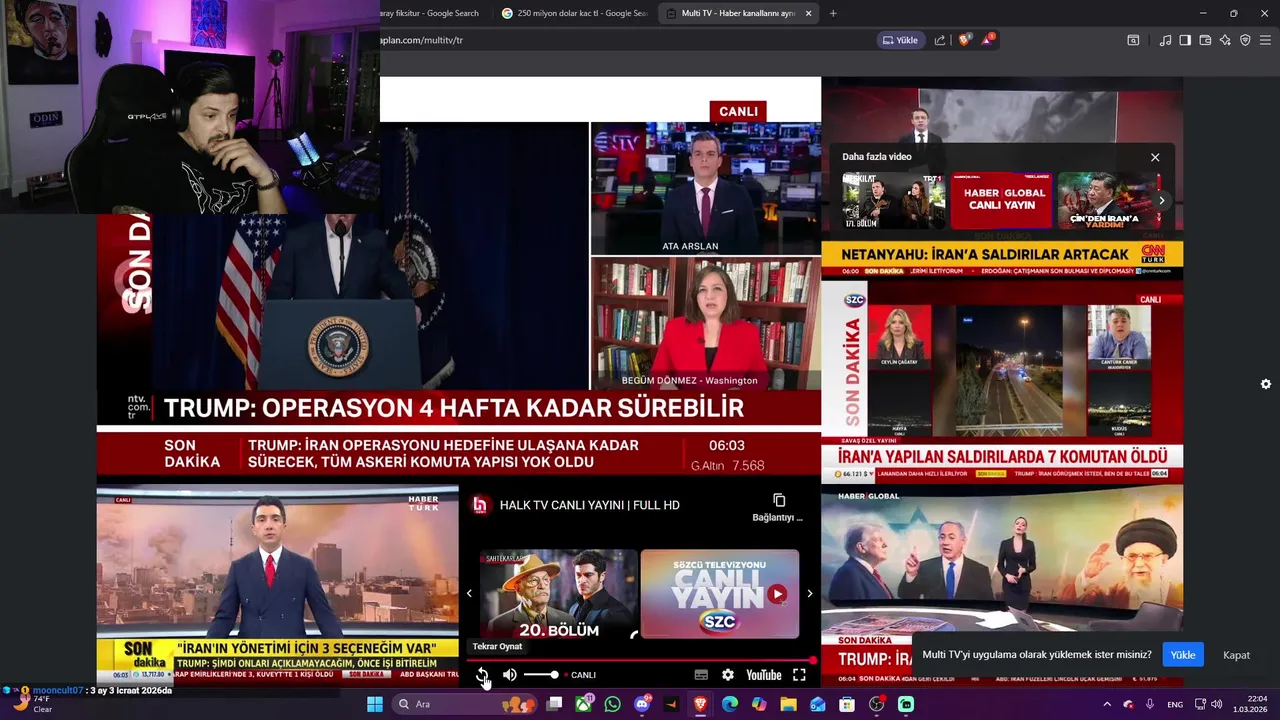
Task: Click the microphone icon in system tray
Action: pyautogui.click(x=1150, y=704)
